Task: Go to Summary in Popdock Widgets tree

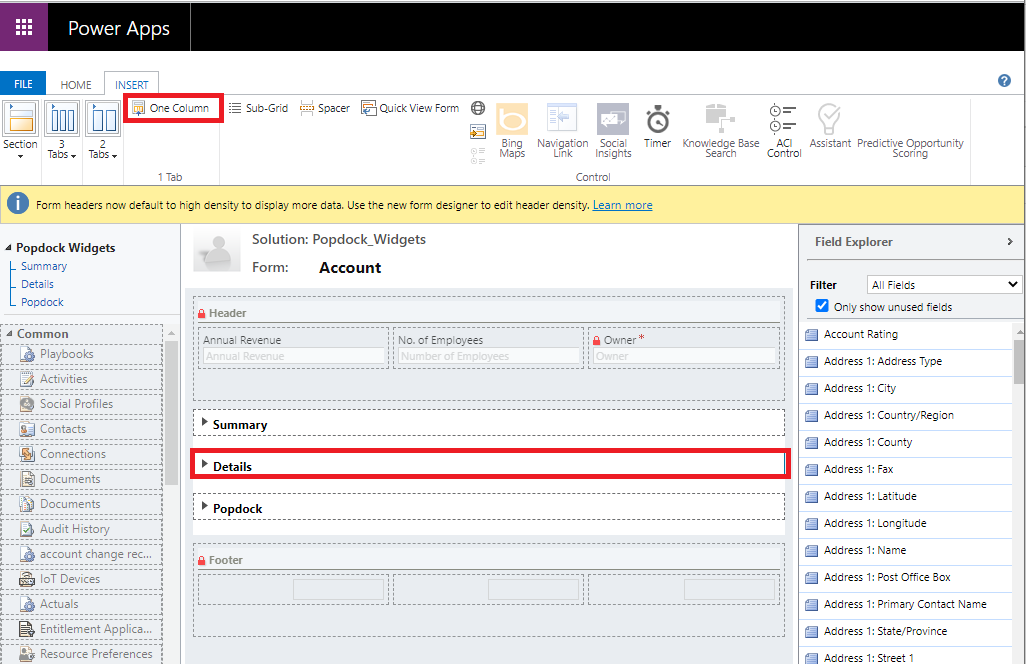Action: pyautogui.click(x=44, y=266)
